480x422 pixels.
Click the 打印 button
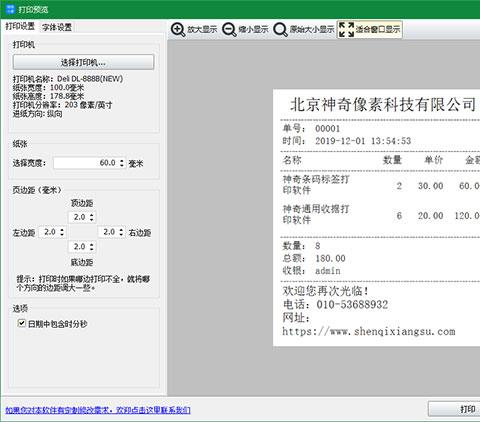tap(454, 409)
